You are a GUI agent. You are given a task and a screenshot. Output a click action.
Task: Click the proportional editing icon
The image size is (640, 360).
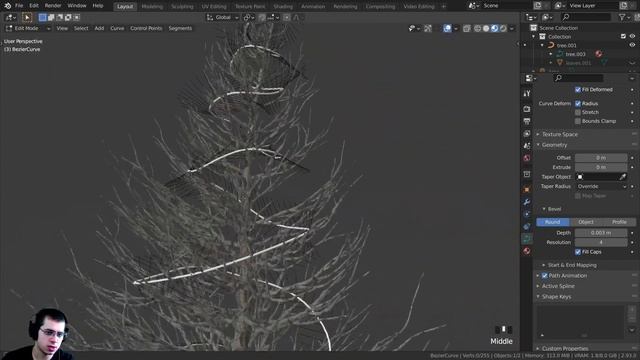tap(287, 18)
